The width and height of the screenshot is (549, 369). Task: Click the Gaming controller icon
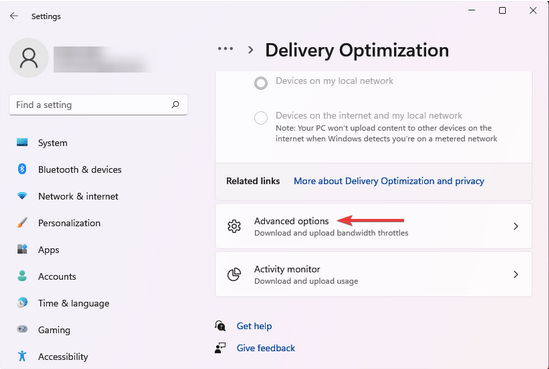point(22,329)
